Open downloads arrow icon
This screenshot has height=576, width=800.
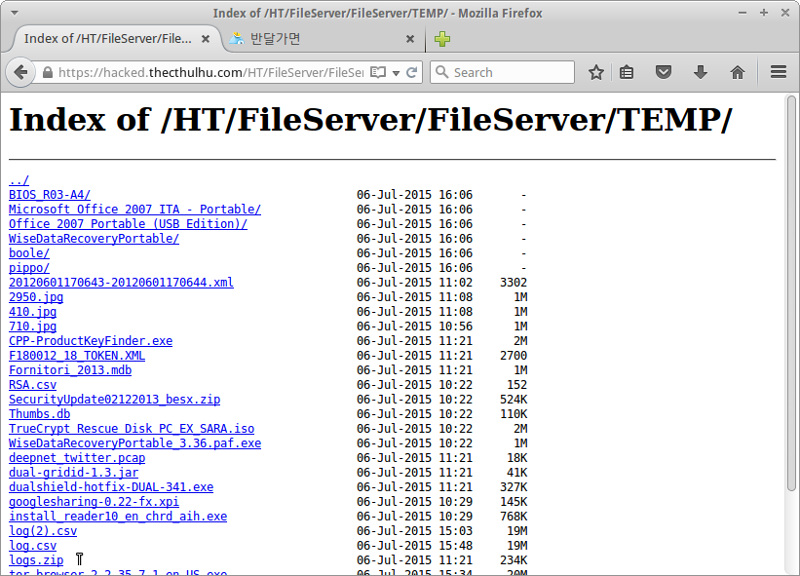(701, 72)
